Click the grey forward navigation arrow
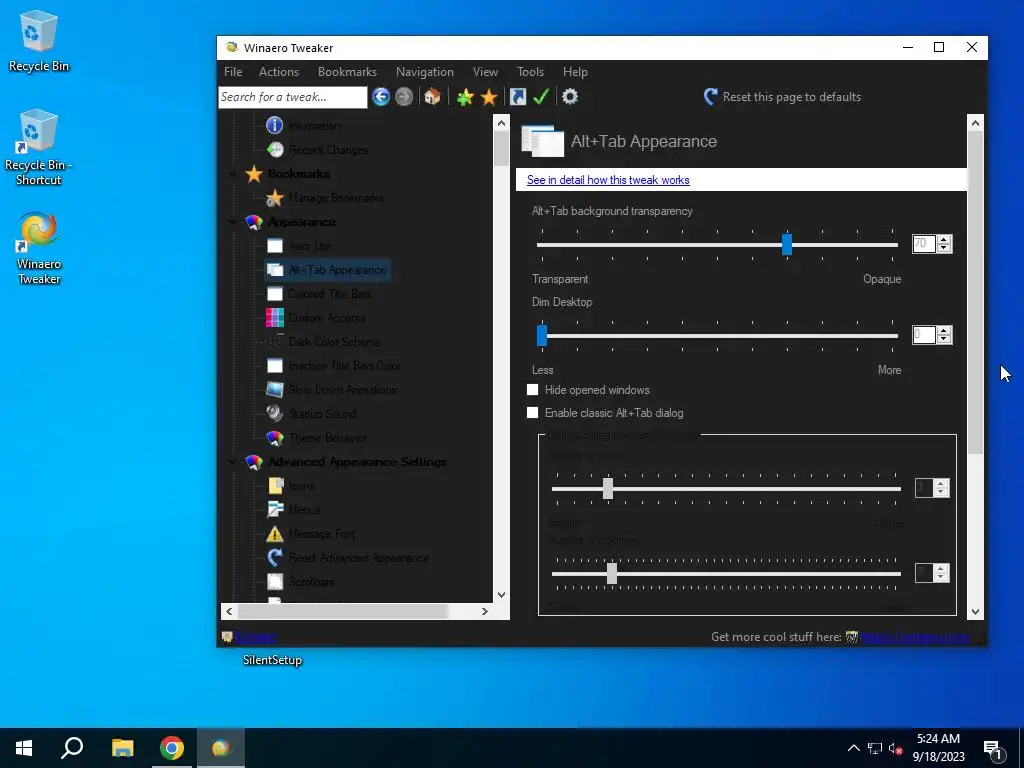1024x768 pixels. point(404,97)
